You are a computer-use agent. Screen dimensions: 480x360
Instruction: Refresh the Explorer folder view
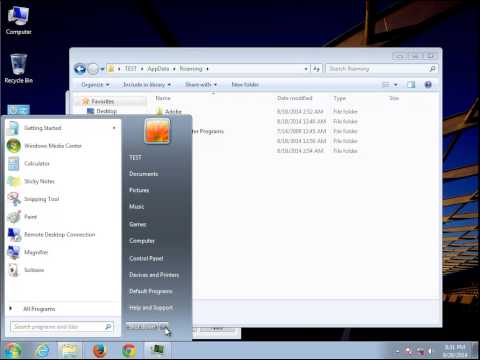[316, 69]
